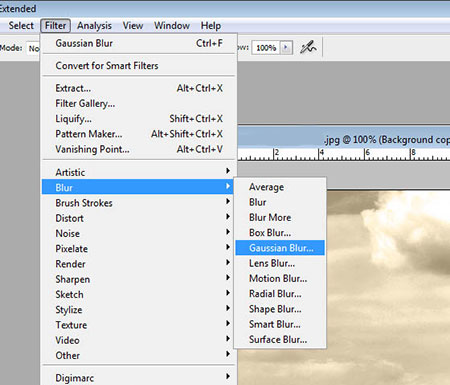Reapply last Gaussian Blur filter (Ctrl+F)
Viewport: 450px width, 385px height.
pyautogui.click(x=139, y=43)
